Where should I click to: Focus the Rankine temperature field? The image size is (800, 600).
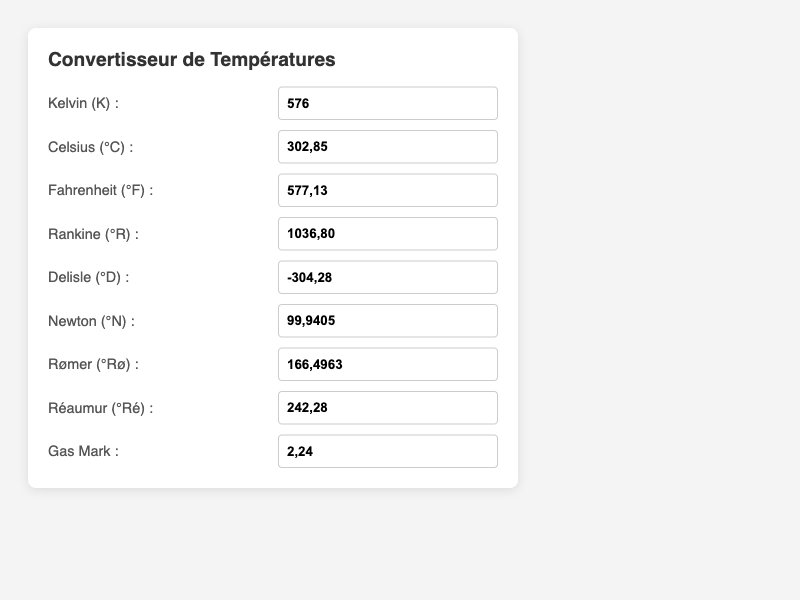point(387,233)
